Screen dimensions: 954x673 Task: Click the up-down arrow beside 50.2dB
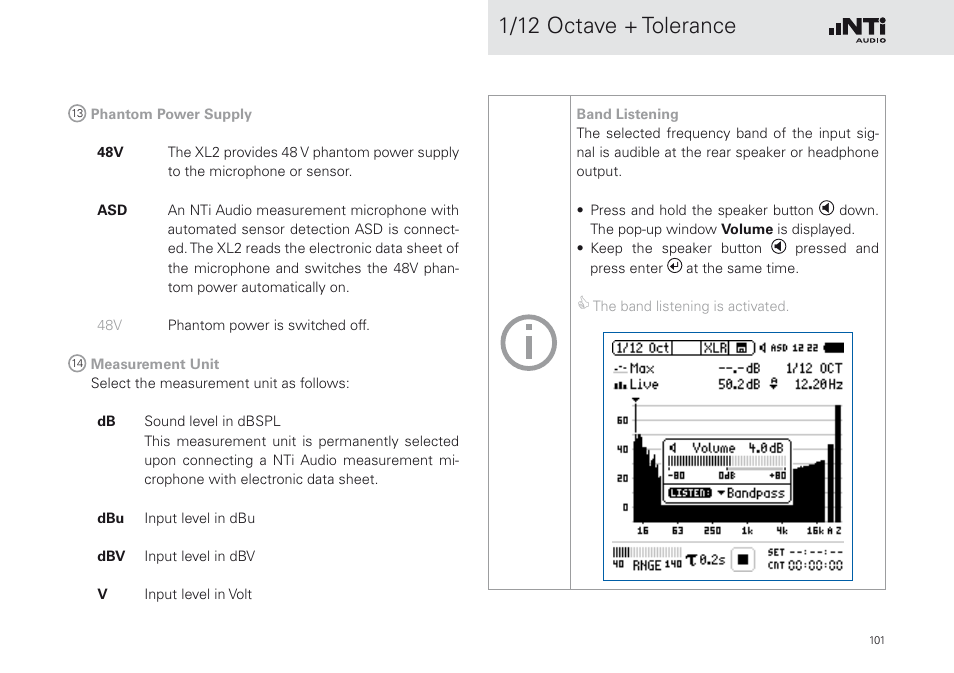pyautogui.click(x=773, y=384)
